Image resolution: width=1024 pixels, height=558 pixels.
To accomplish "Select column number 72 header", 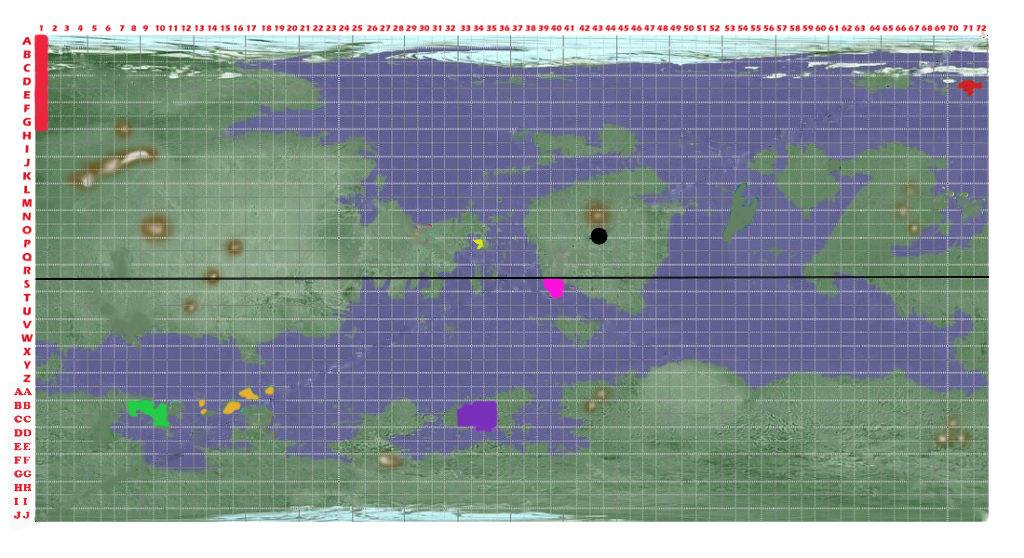I will point(982,28).
